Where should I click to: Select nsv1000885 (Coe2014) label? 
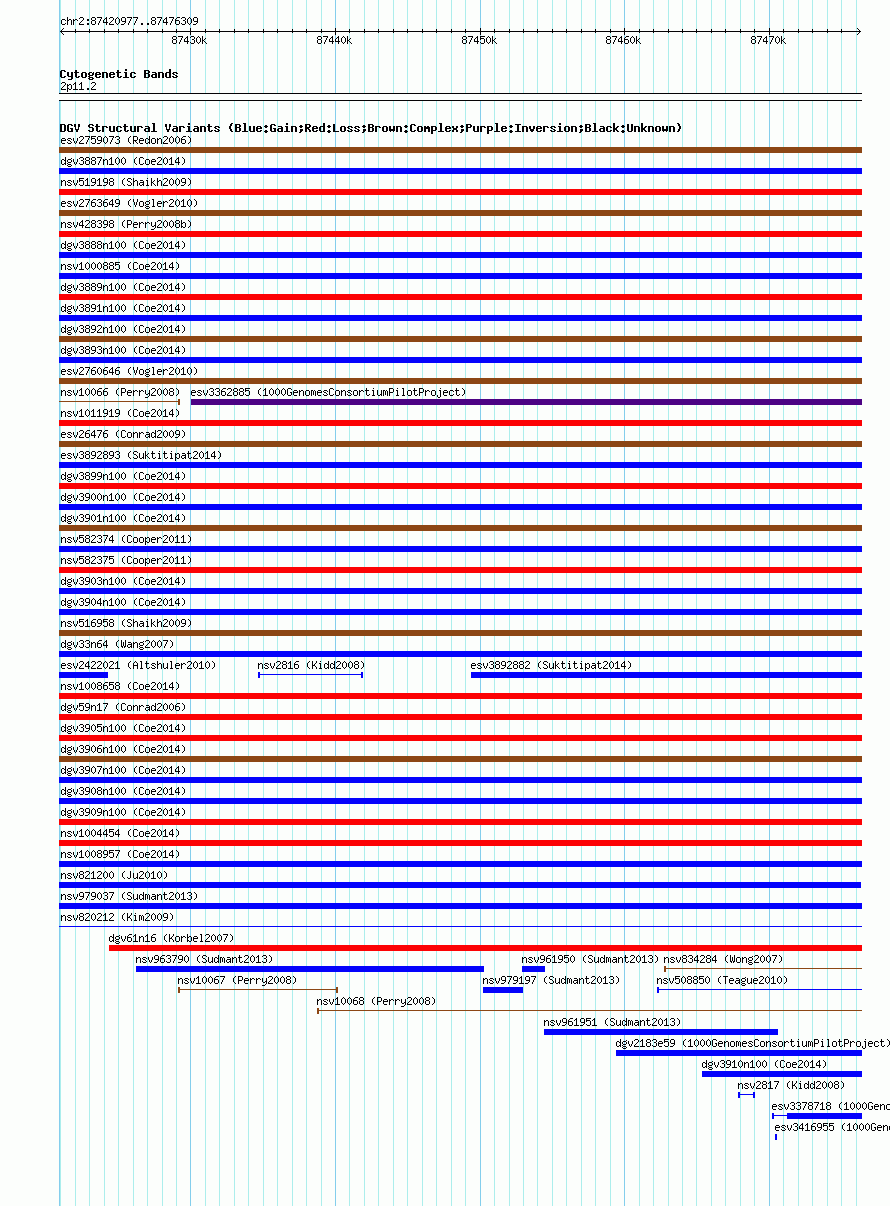pyautogui.click(x=120, y=266)
